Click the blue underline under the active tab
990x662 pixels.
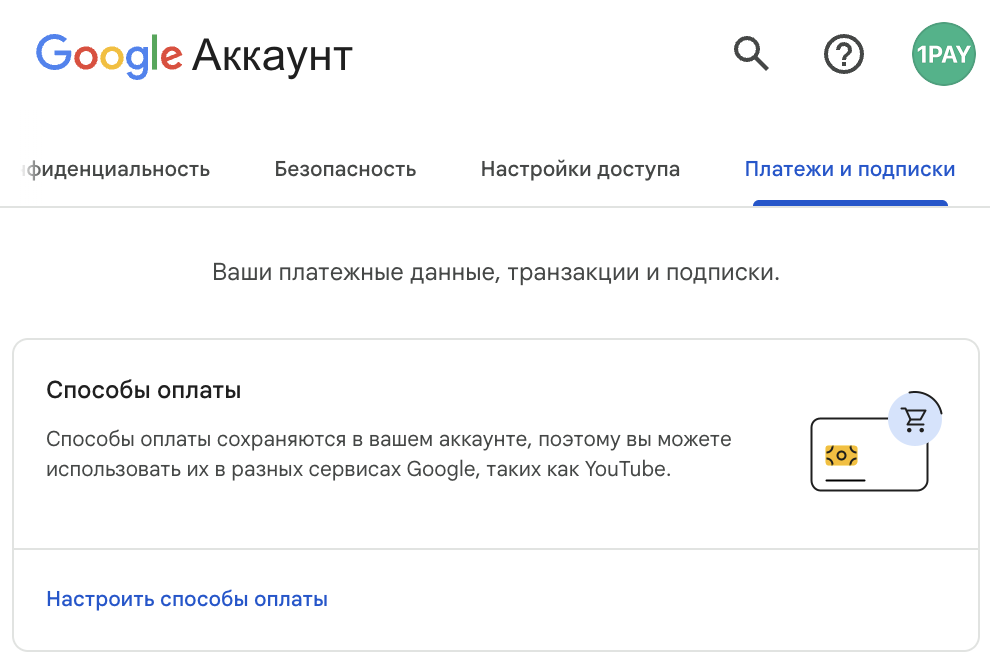[x=850, y=203]
